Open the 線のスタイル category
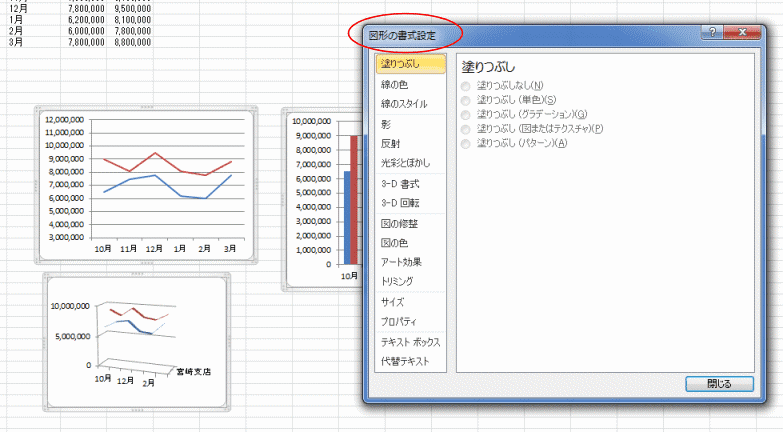The width and height of the screenshot is (783, 432). click(404, 104)
